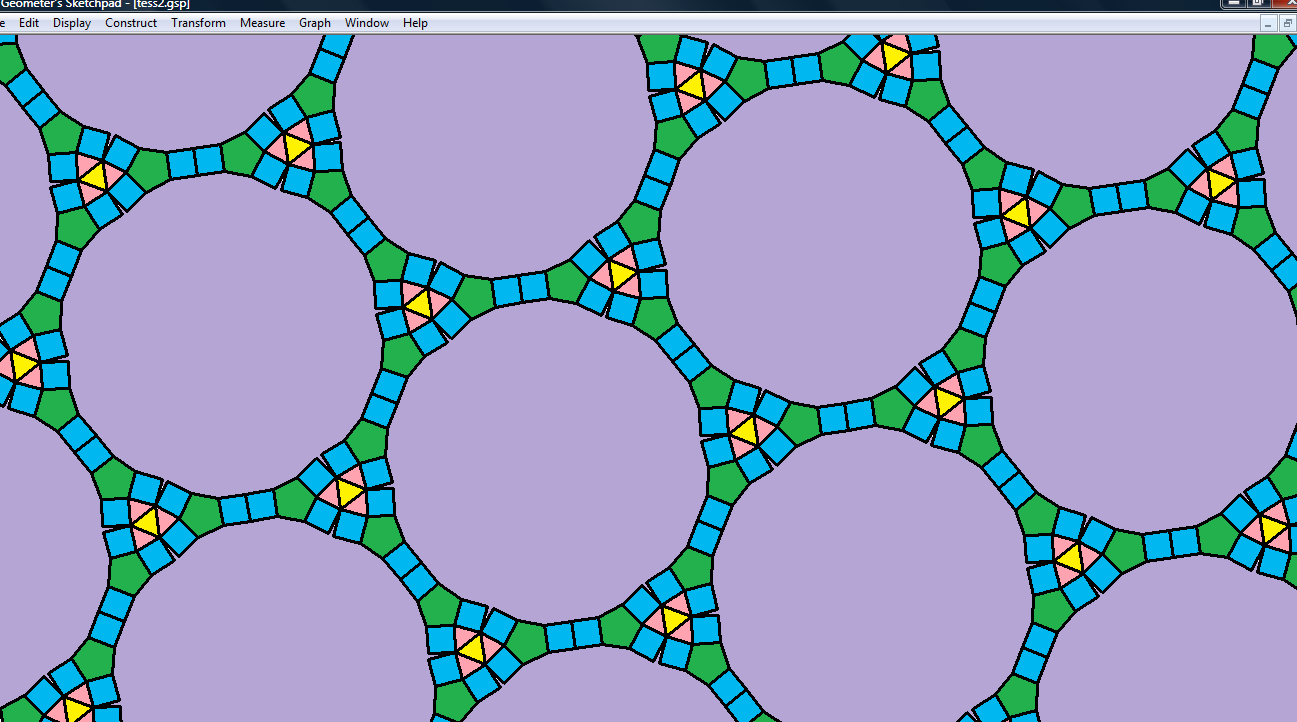Open the Help menu
1297x722 pixels.
[415, 23]
